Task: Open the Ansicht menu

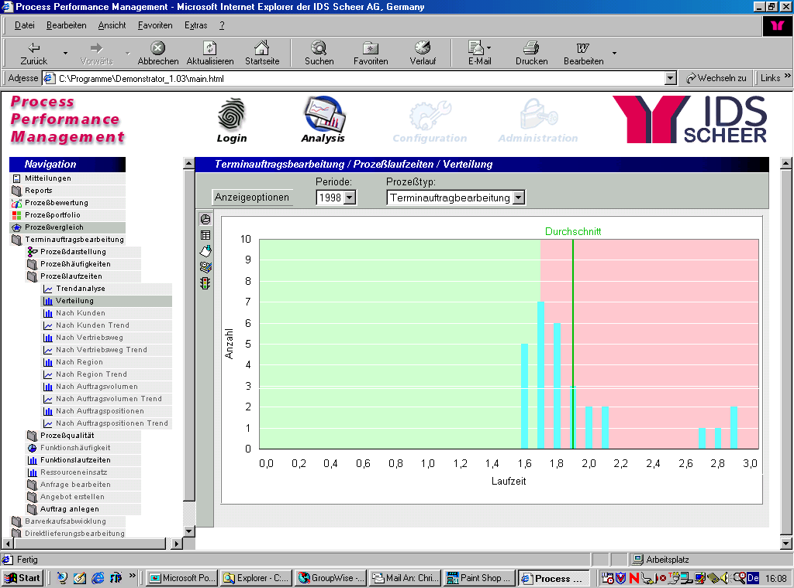Action: (112, 25)
